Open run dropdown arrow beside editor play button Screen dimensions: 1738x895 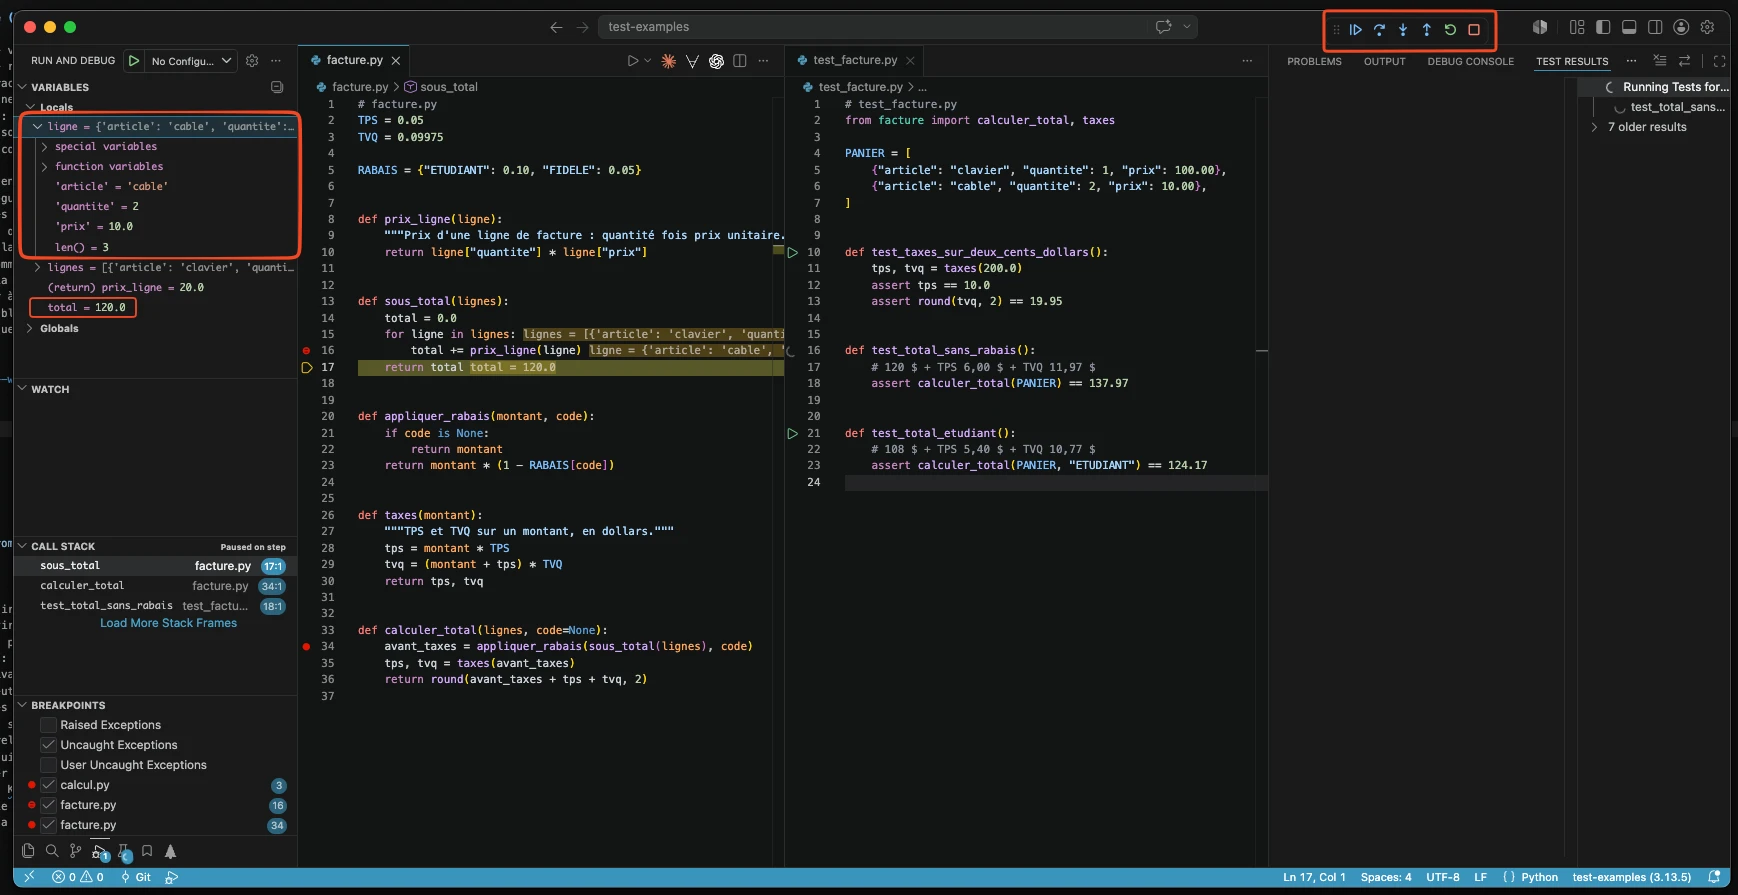(648, 61)
